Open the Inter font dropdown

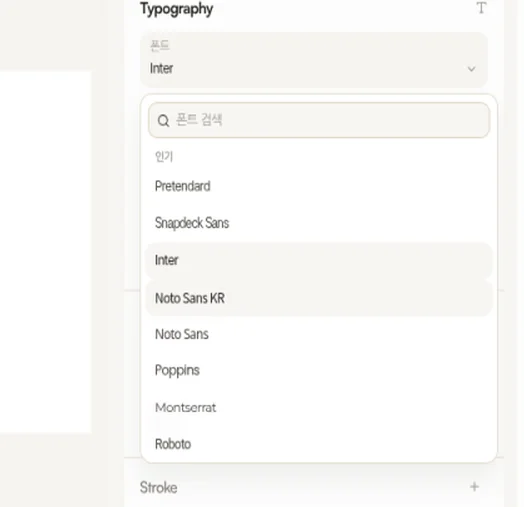click(x=314, y=60)
